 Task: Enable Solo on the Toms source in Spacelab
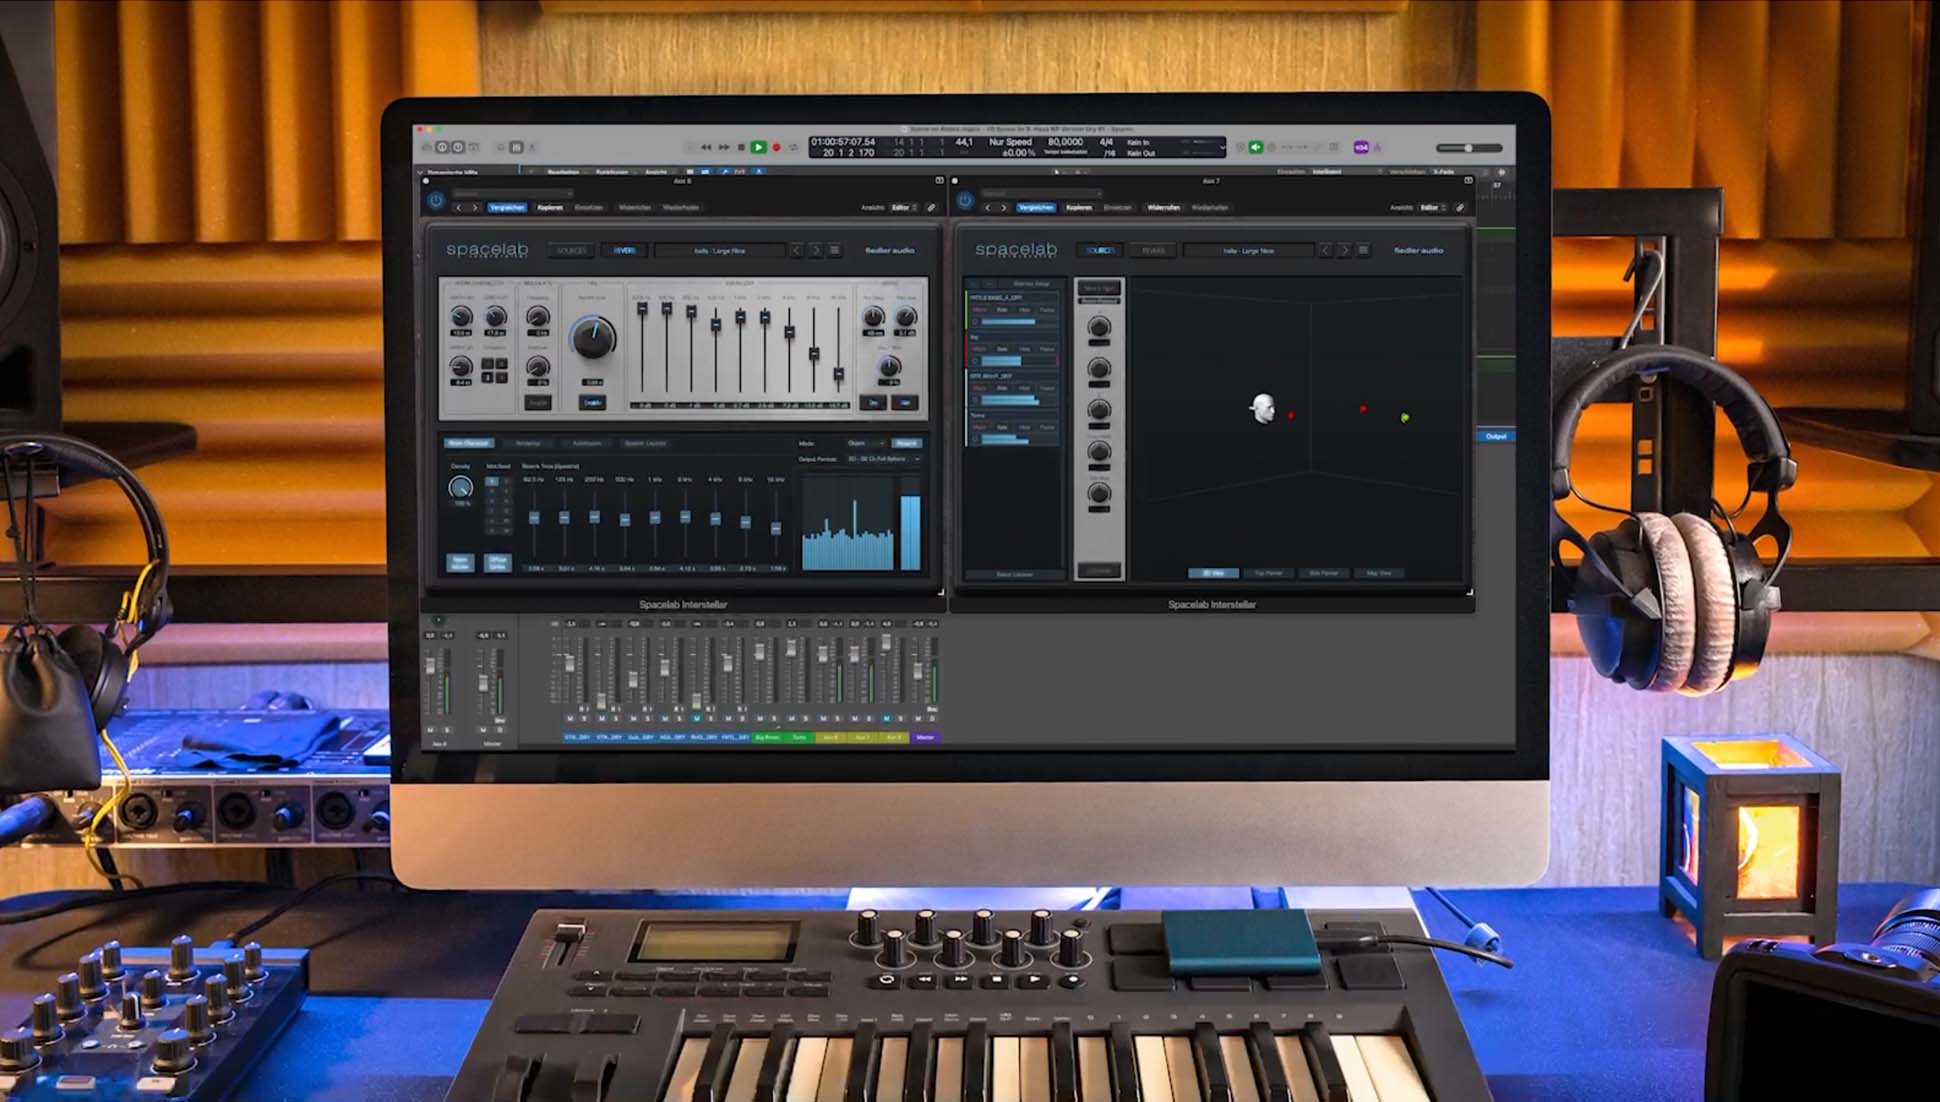click(1002, 427)
